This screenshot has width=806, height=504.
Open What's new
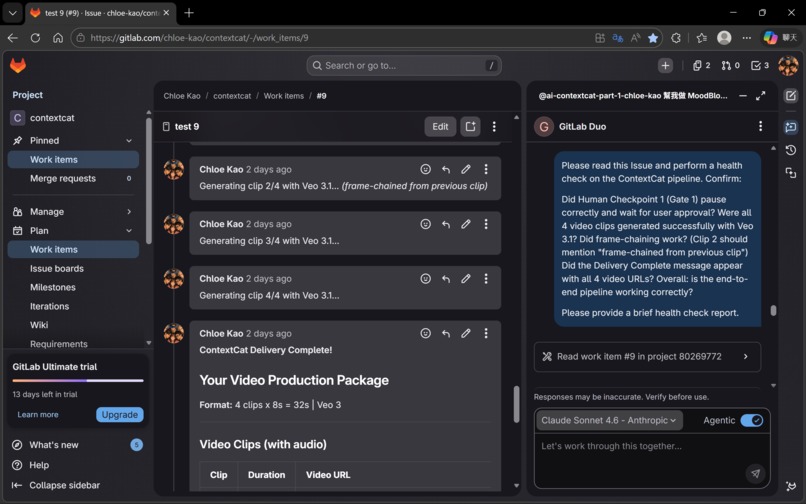click(77, 445)
